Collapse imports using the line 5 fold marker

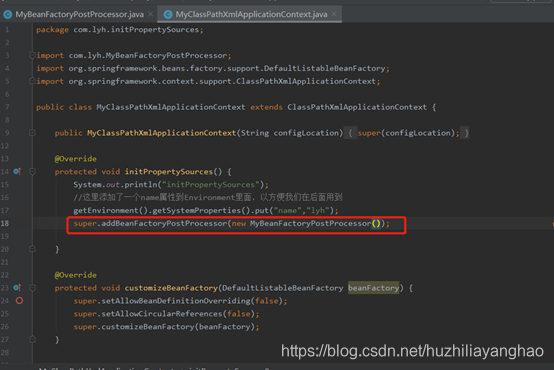click(32, 81)
